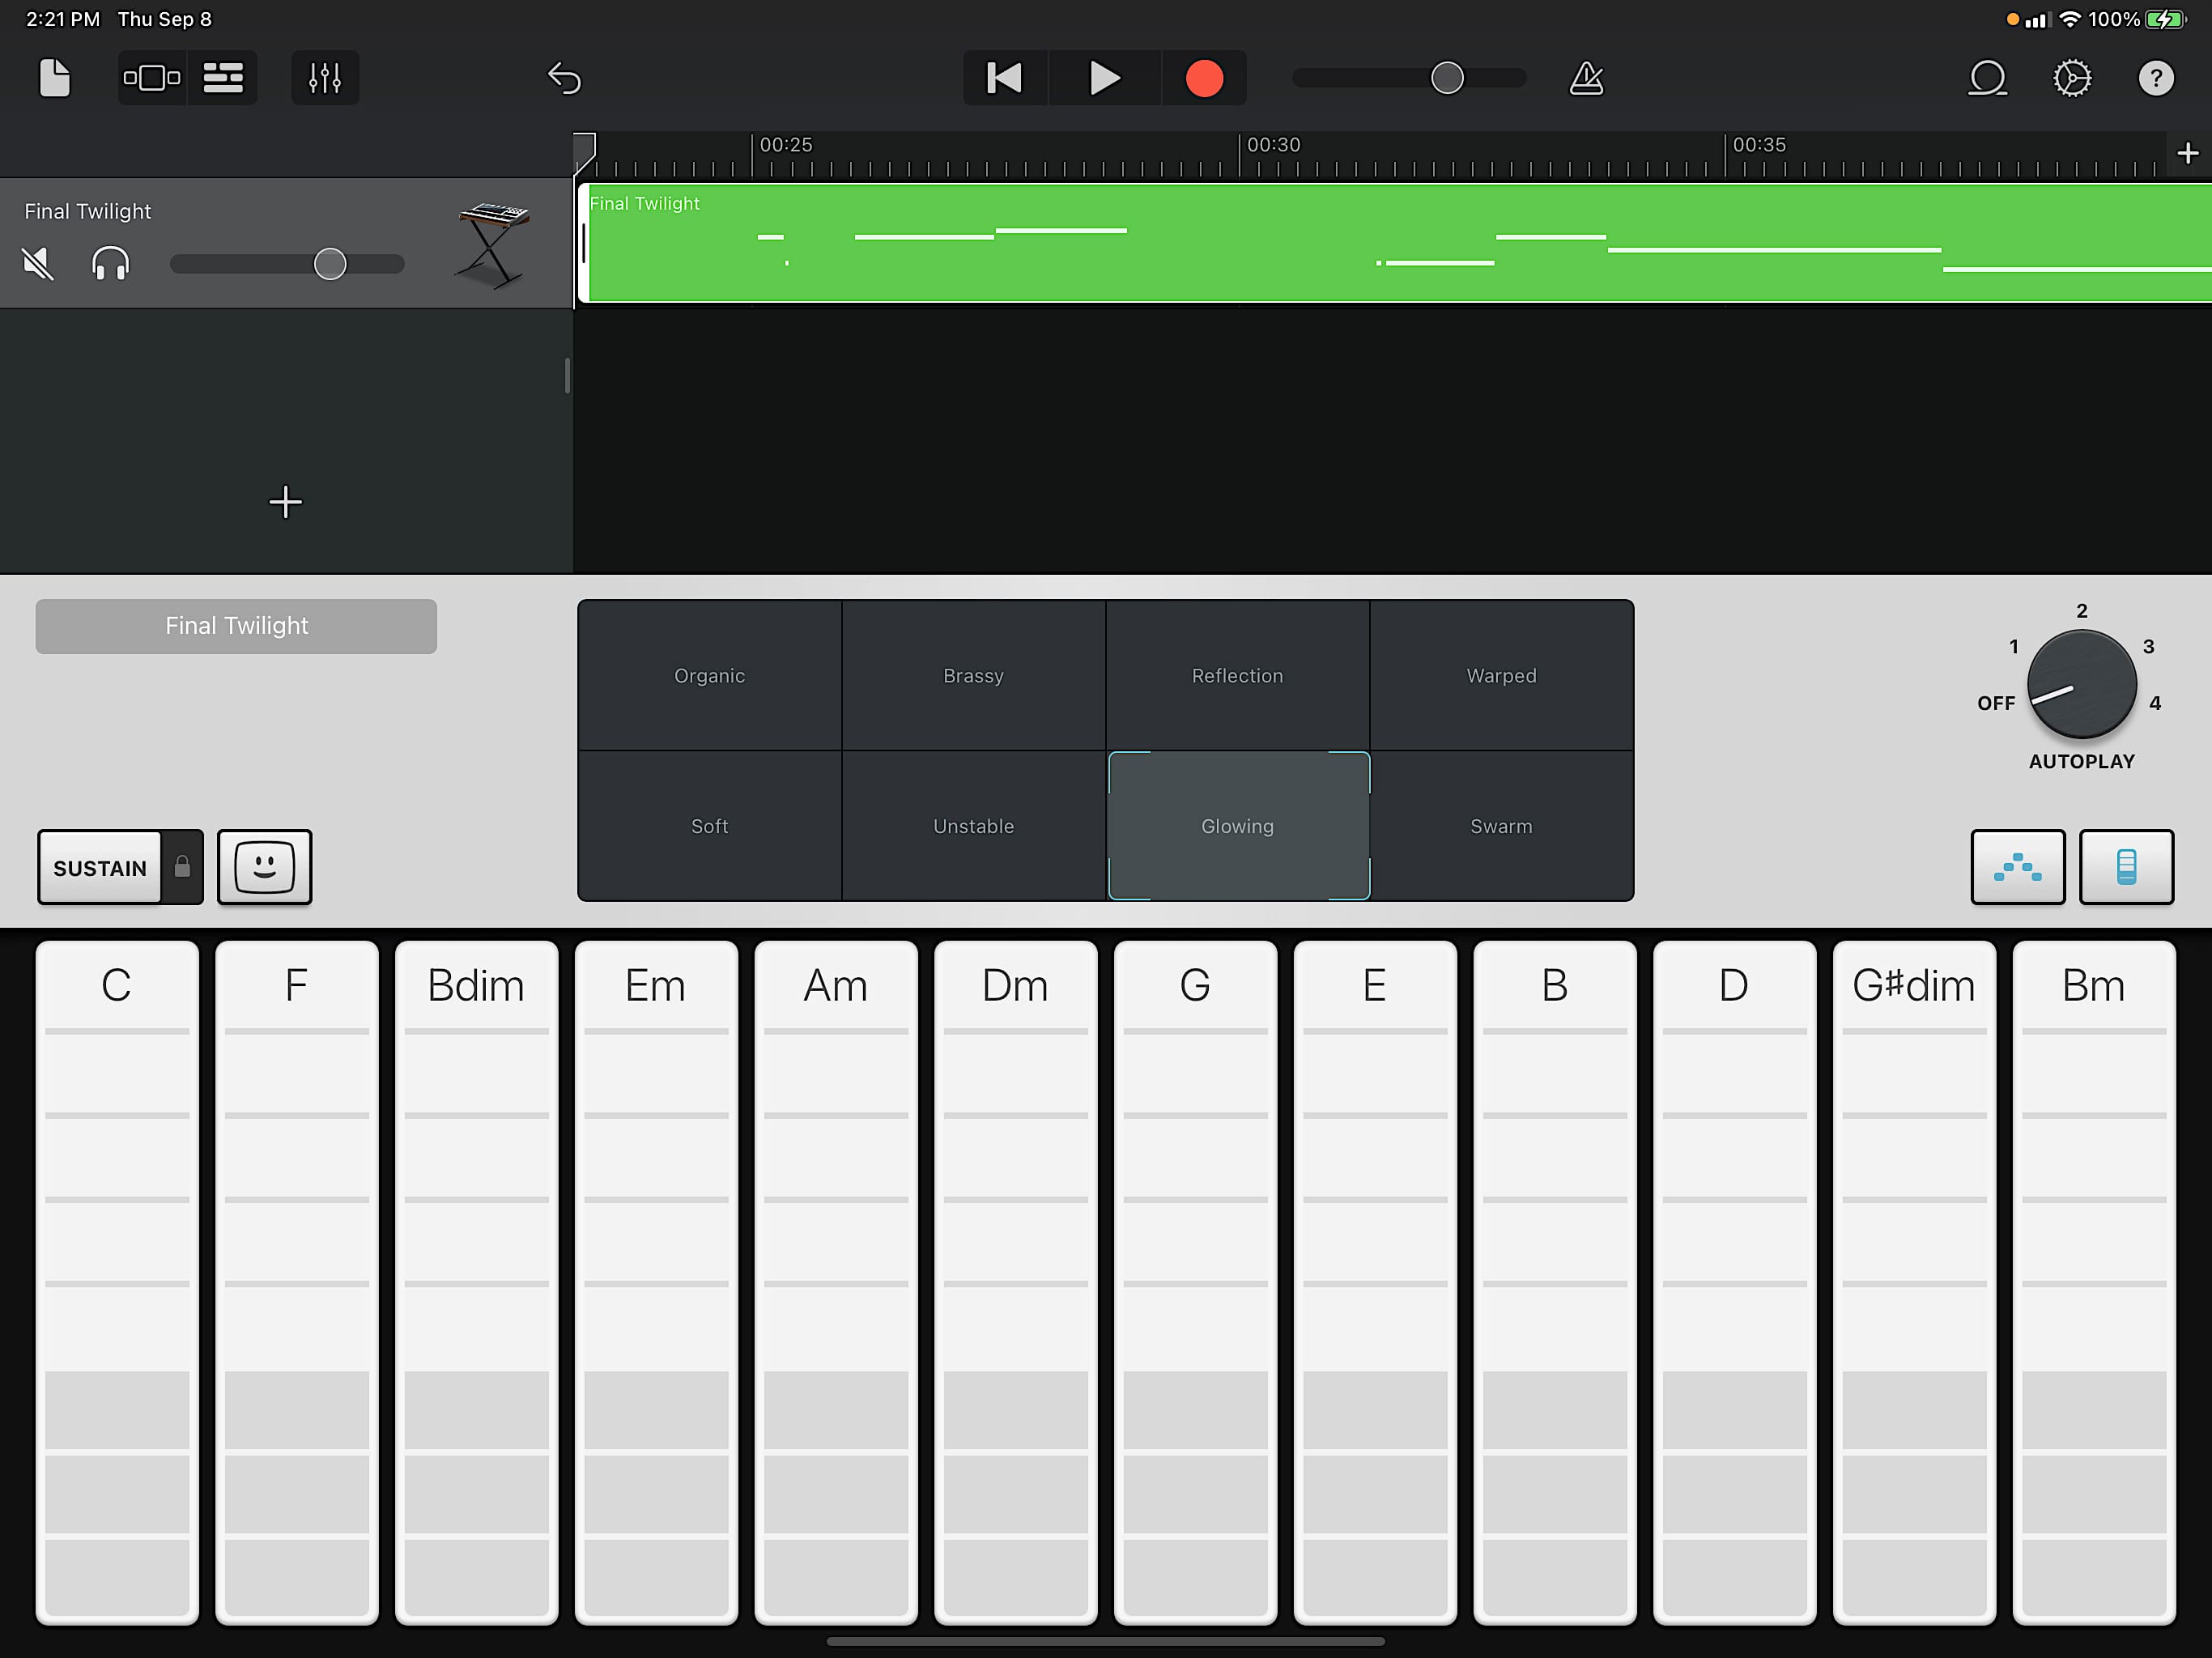This screenshot has width=2212, height=1658.
Task: Open the help question mark
Action: 2156,78
